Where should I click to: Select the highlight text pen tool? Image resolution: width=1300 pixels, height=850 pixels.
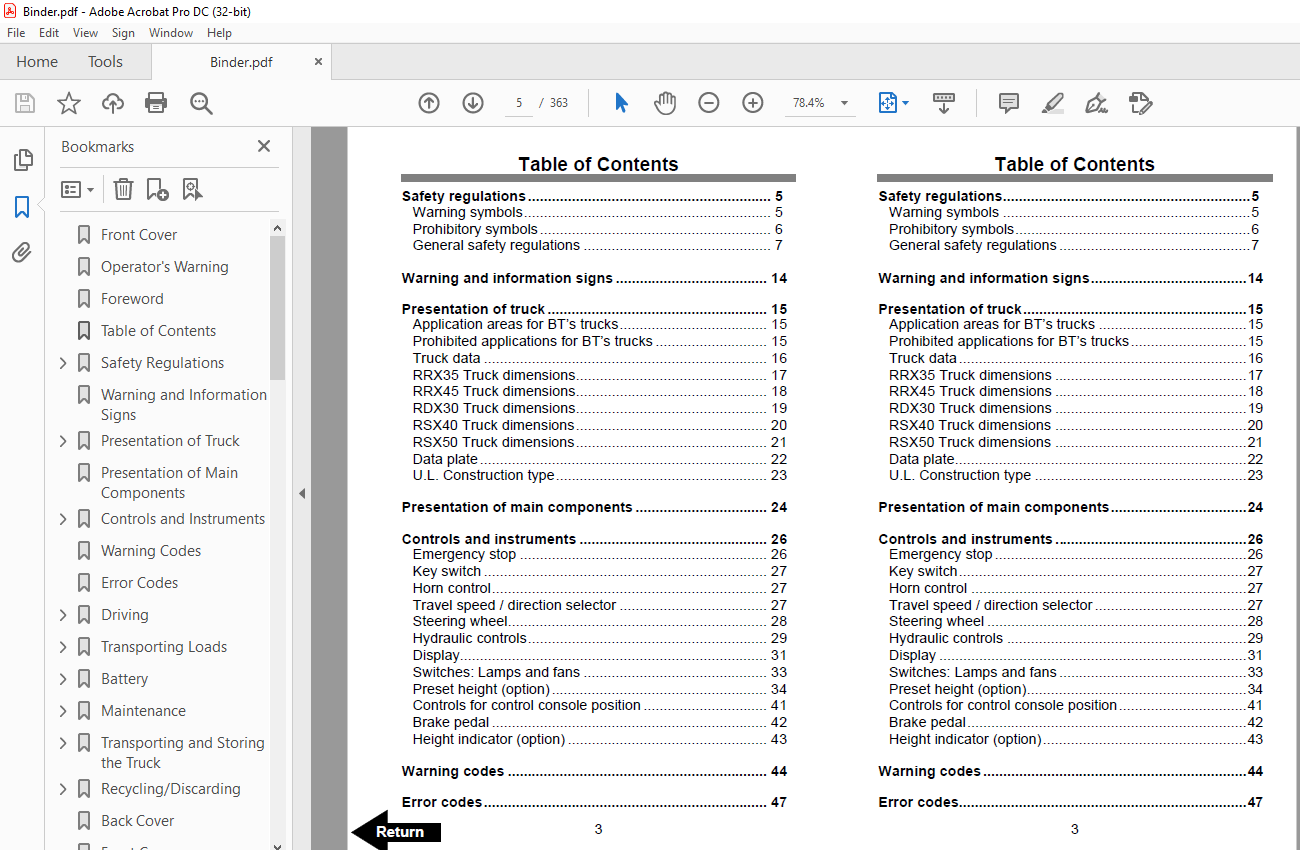1052,103
